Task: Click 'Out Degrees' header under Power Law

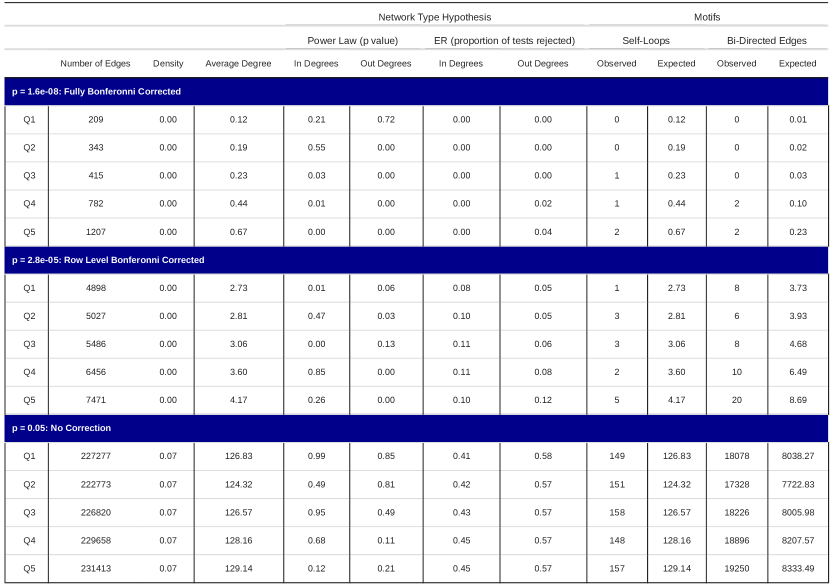Action: [x=386, y=64]
